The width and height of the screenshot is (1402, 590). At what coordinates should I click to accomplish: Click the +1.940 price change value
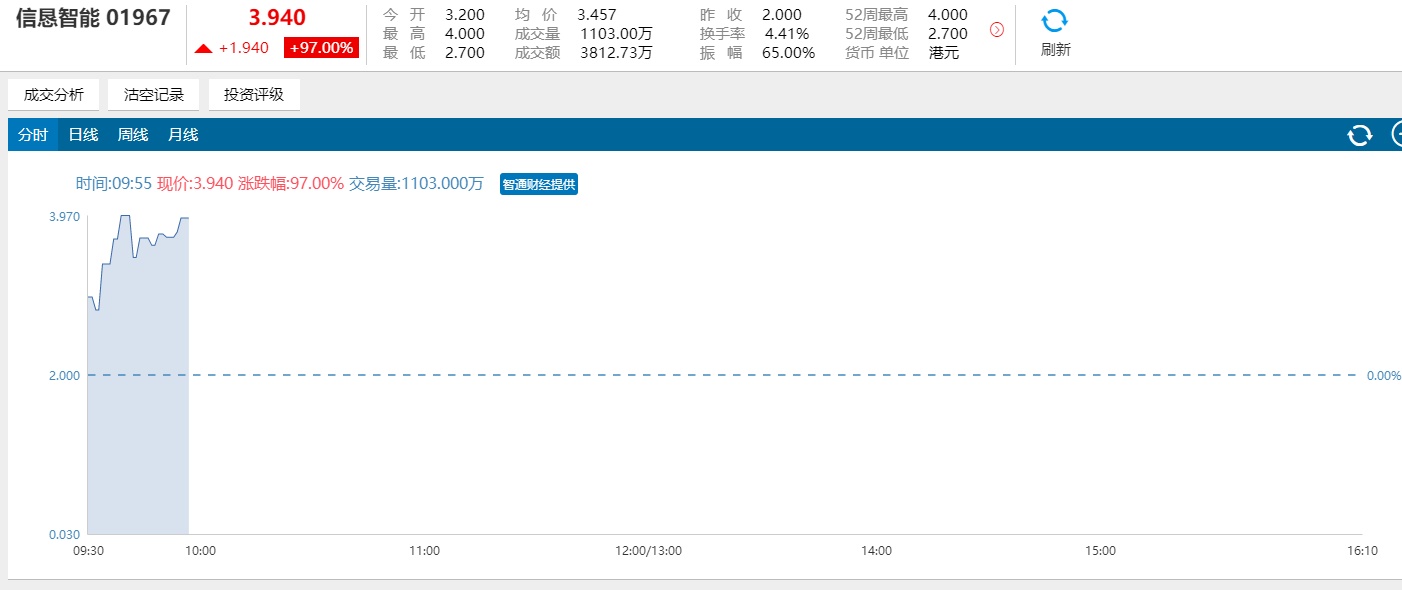point(244,48)
